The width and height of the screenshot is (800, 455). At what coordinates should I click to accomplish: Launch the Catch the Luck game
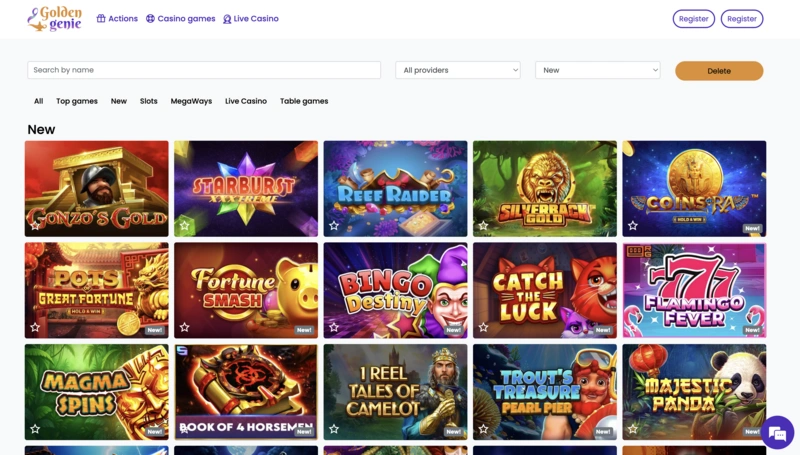pos(545,290)
